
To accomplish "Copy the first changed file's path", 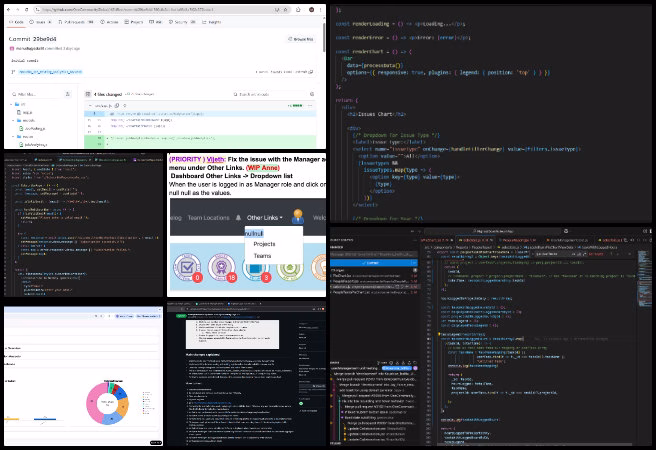I will [x=117, y=105].
